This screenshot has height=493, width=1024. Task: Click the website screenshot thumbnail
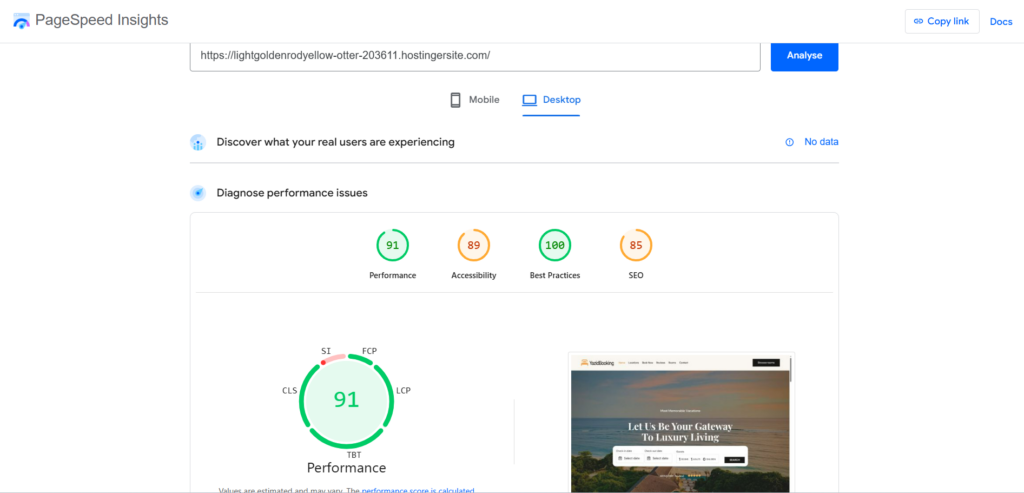[x=681, y=422]
